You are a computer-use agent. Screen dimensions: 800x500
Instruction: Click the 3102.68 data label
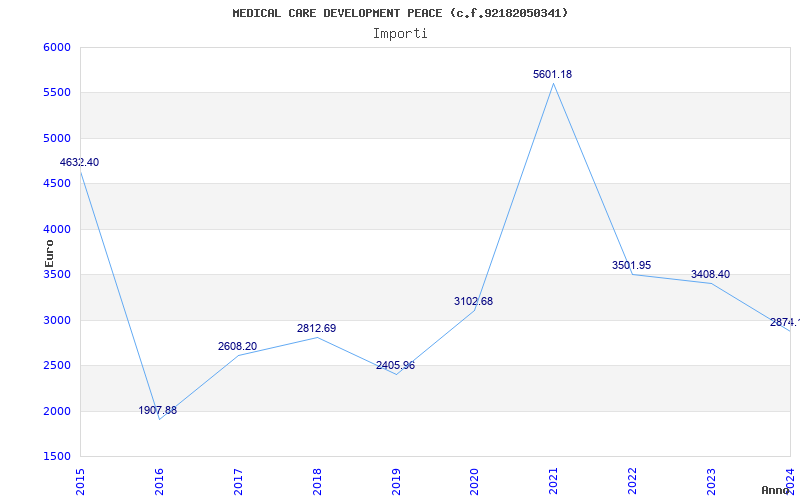coord(473,302)
